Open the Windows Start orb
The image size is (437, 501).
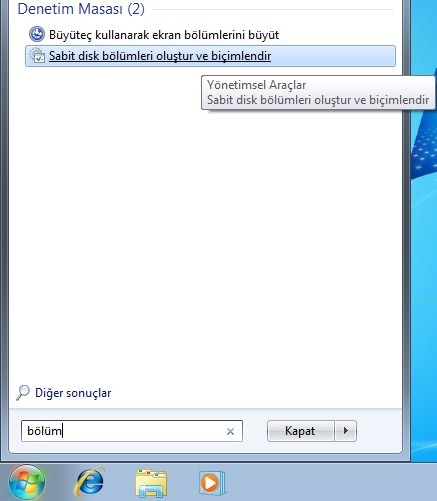(x=27, y=482)
